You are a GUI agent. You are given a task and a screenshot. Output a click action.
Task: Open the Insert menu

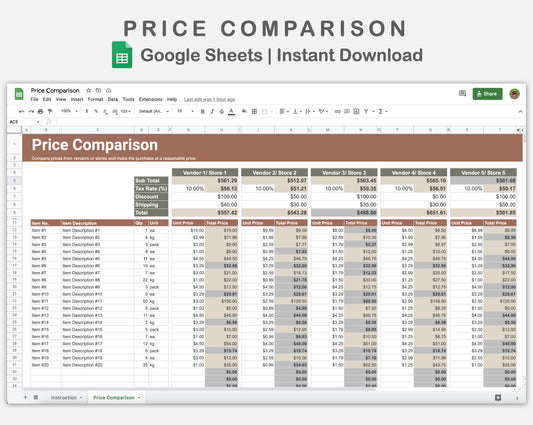(77, 99)
